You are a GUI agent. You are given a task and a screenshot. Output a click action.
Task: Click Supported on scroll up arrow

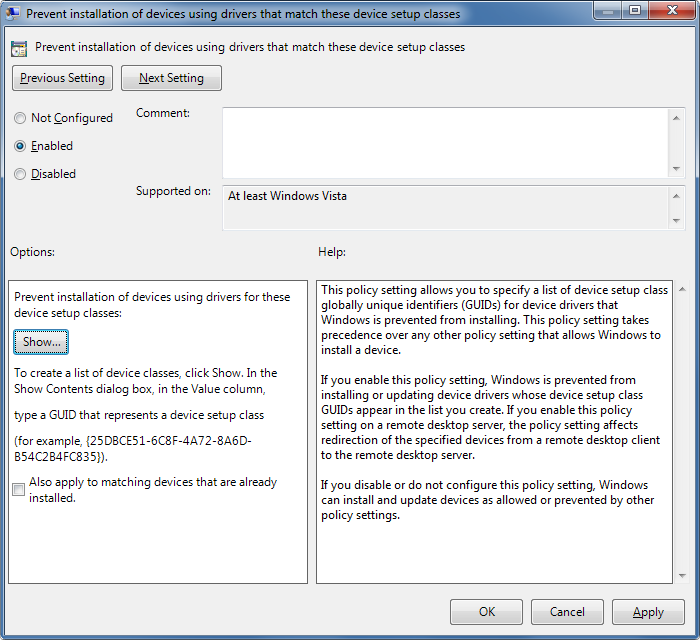click(676, 196)
